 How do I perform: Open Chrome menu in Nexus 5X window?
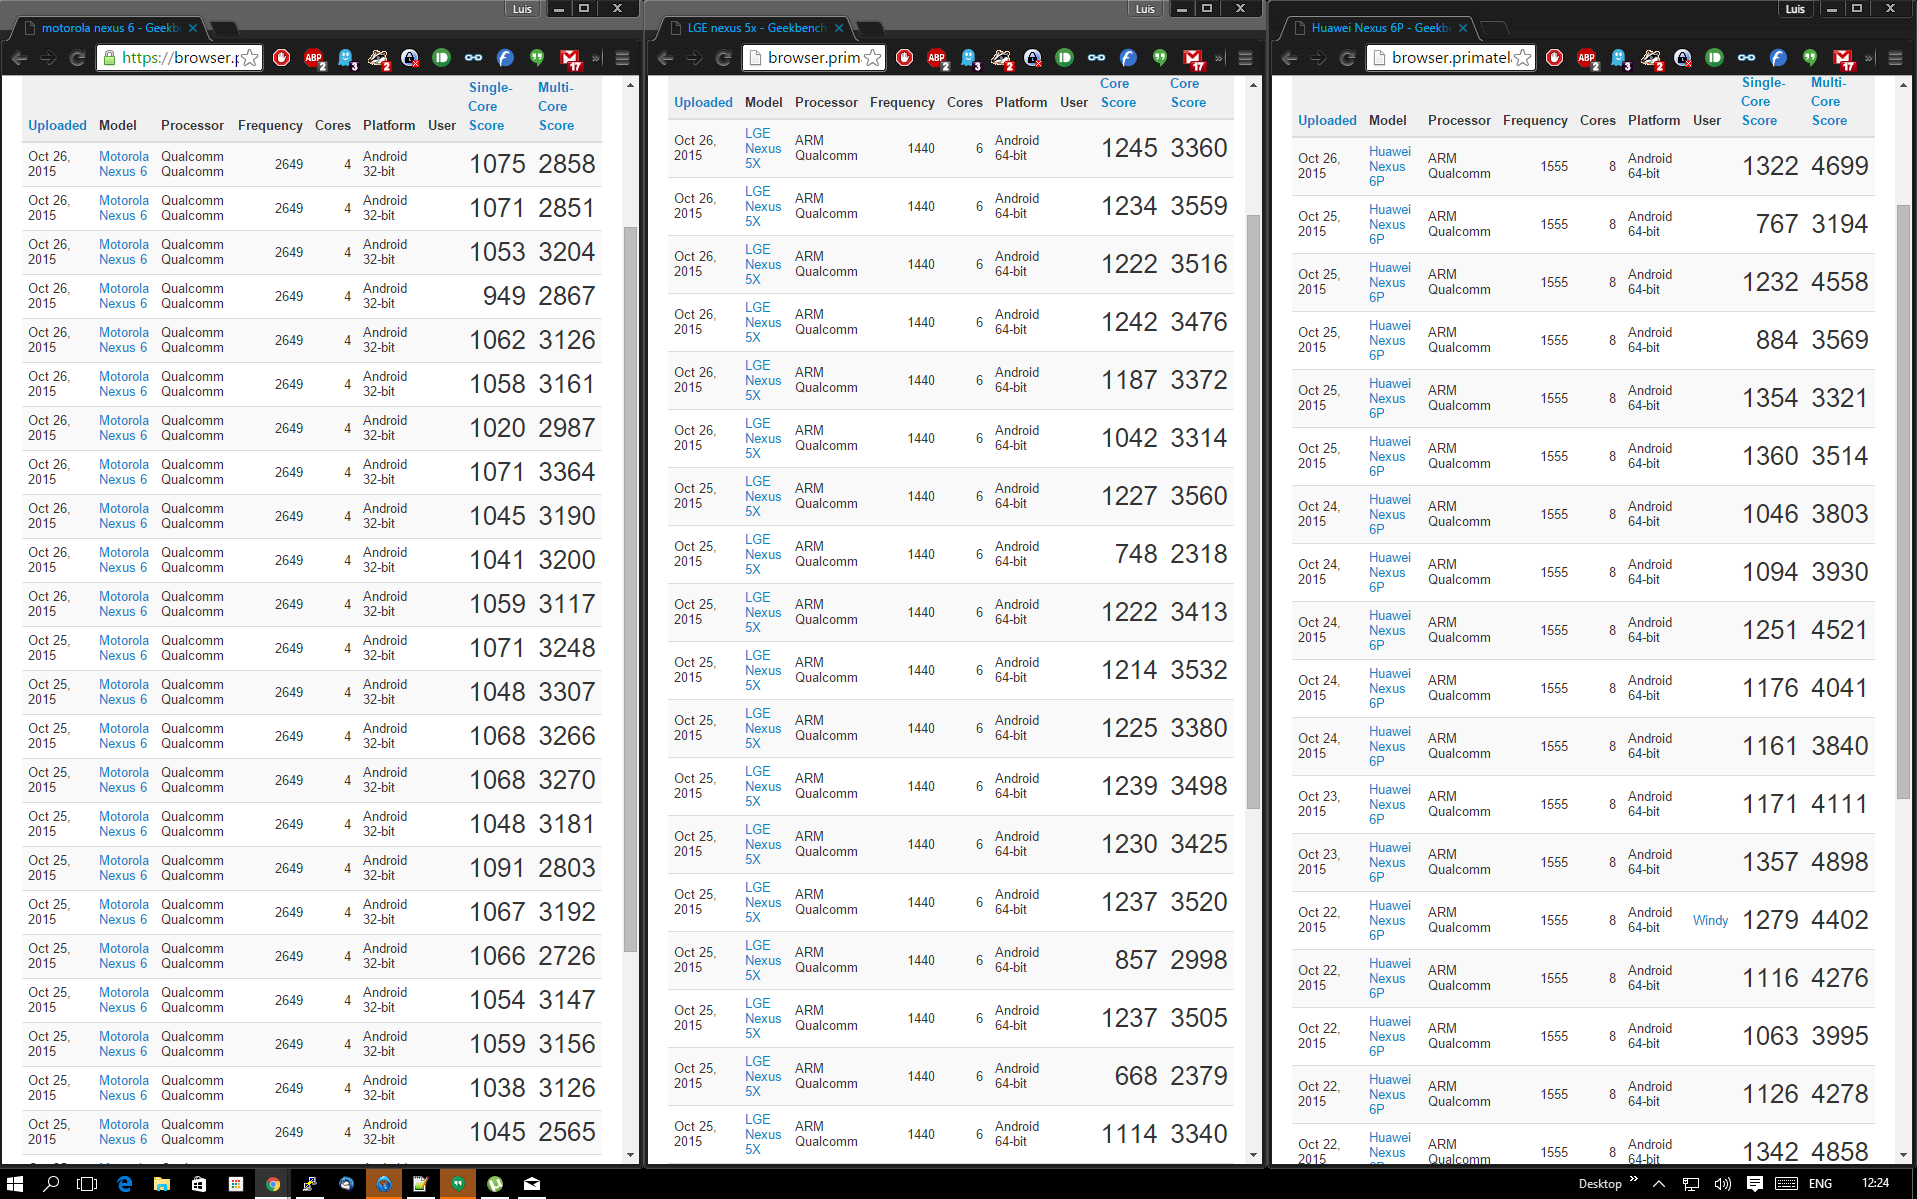1245,58
